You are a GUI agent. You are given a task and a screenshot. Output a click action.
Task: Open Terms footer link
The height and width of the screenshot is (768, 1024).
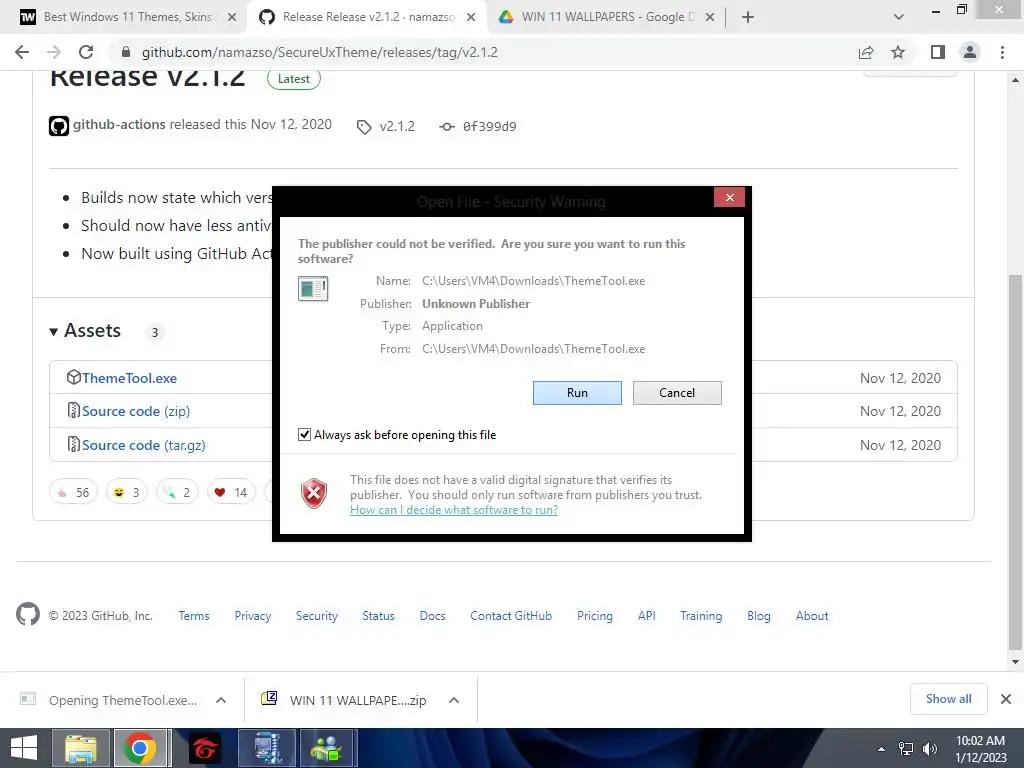[194, 616]
